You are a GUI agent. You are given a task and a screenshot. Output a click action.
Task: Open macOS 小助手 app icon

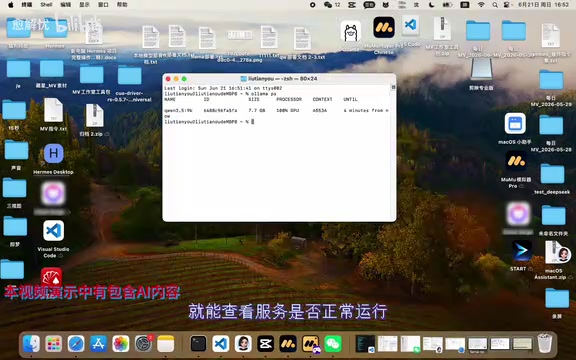coord(515,123)
